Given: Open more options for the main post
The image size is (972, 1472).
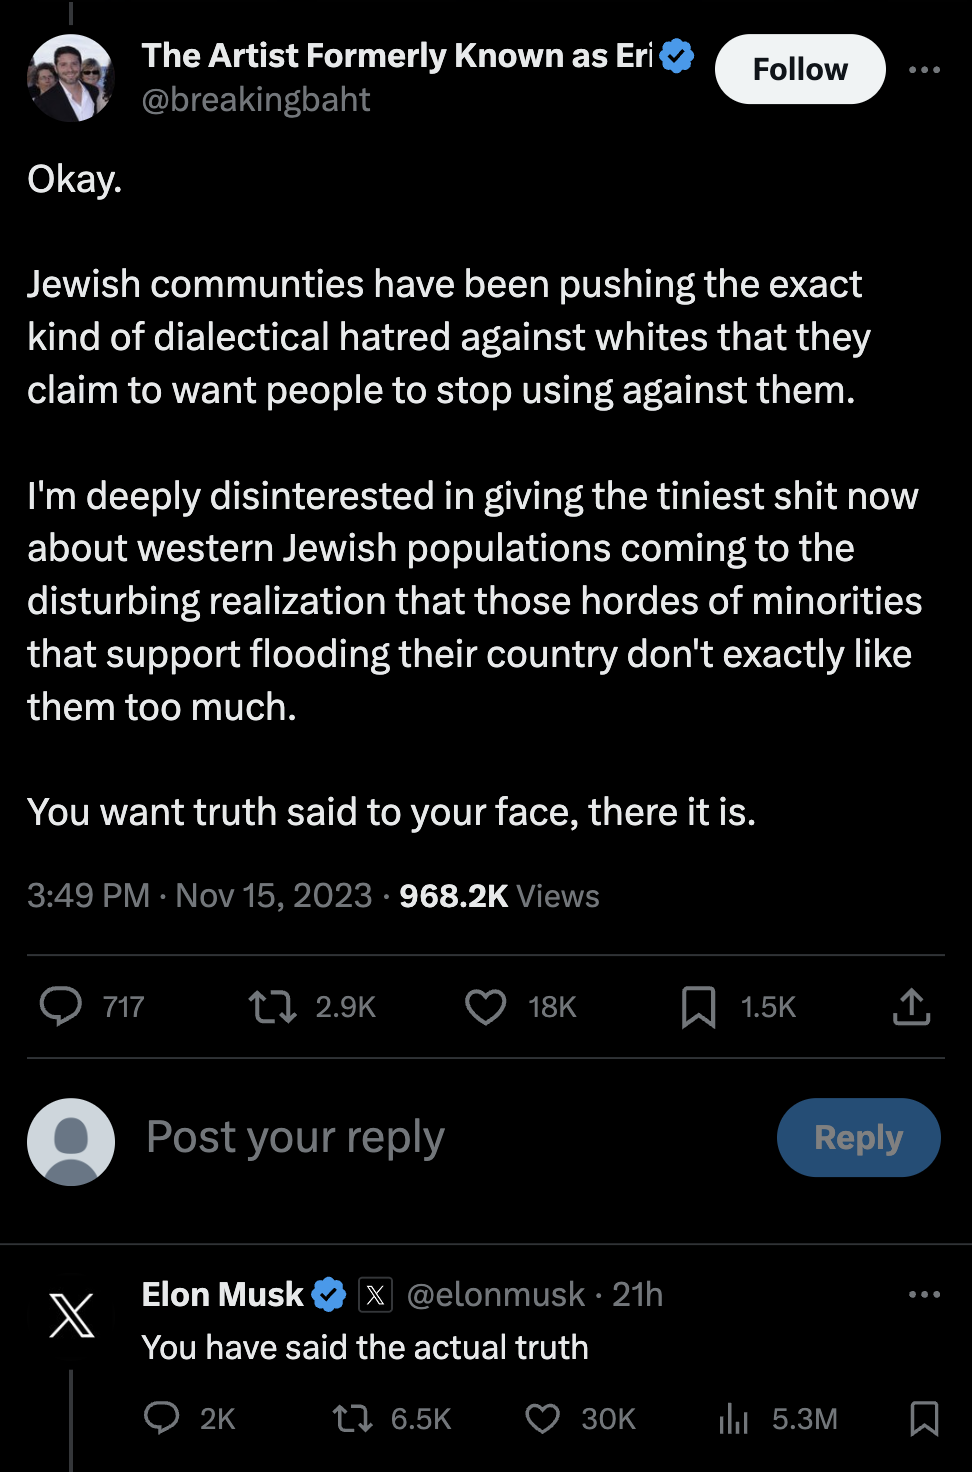Looking at the screenshot, I should click(x=924, y=70).
